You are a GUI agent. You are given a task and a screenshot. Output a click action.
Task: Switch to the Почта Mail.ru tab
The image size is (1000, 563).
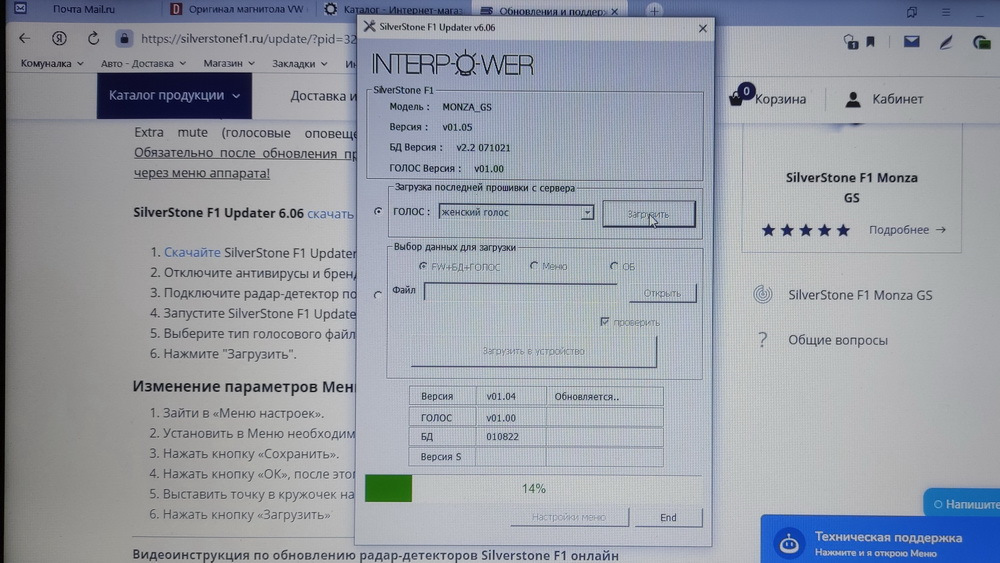[83, 10]
